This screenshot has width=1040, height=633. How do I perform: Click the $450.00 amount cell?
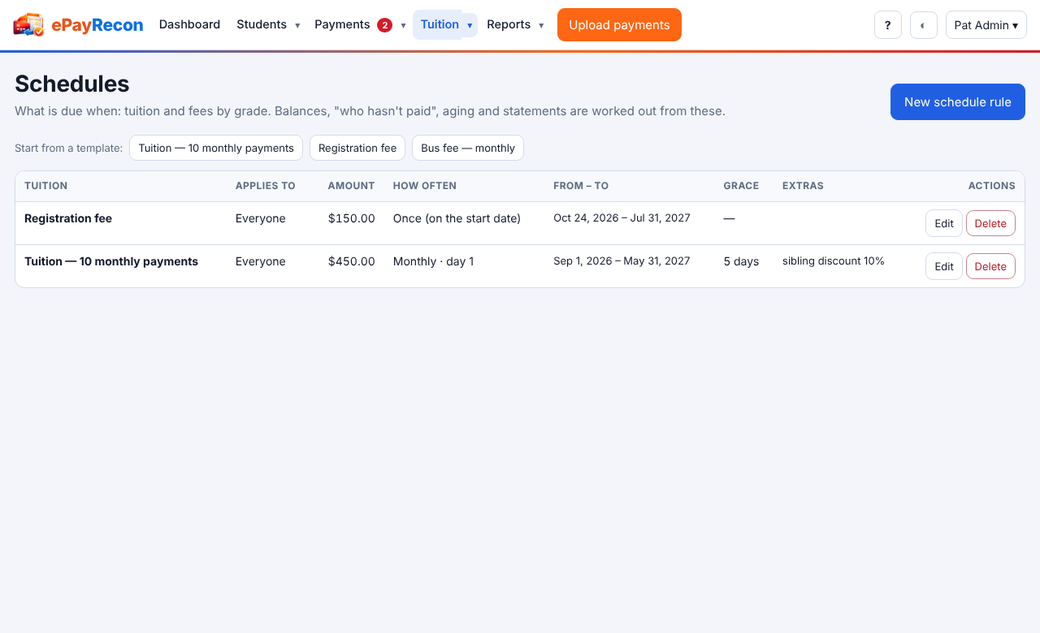352,261
